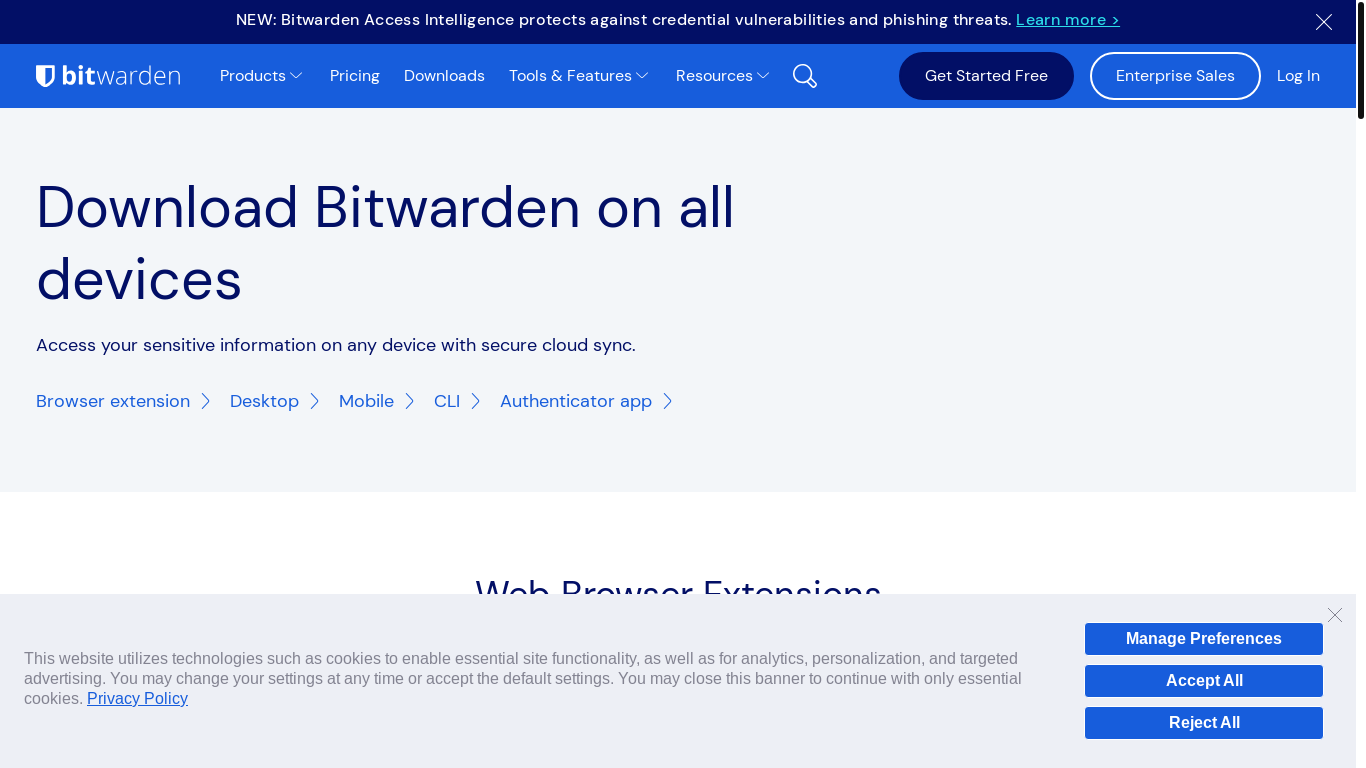This screenshot has height=768, width=1366.
Task: Open the search magnifier icon
Action: (805, 76)
